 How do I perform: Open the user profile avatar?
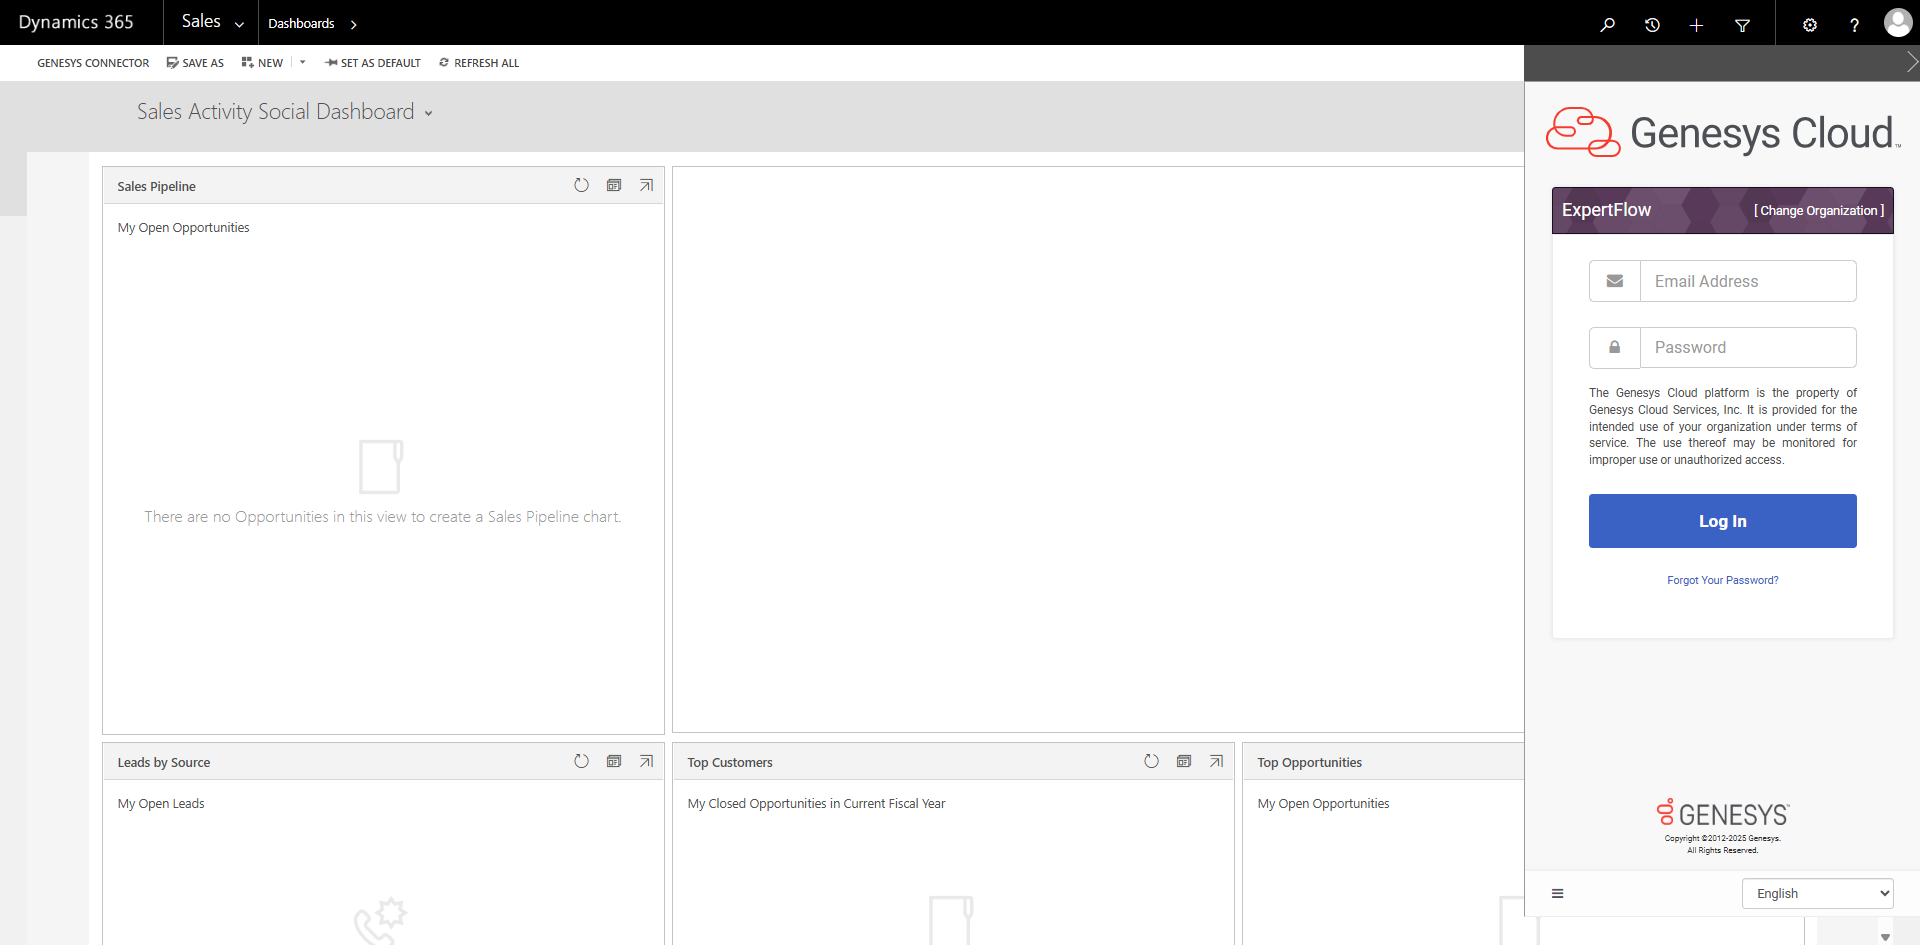coord(1897,23)
